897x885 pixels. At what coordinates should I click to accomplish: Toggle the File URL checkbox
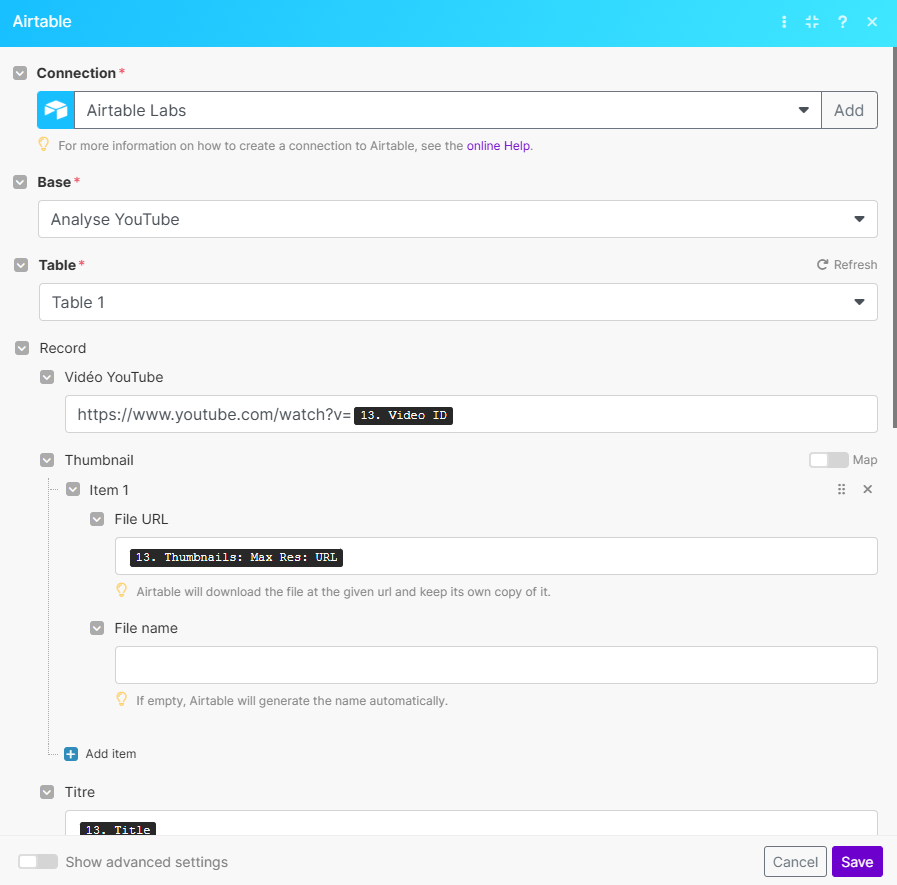[97, 519]
